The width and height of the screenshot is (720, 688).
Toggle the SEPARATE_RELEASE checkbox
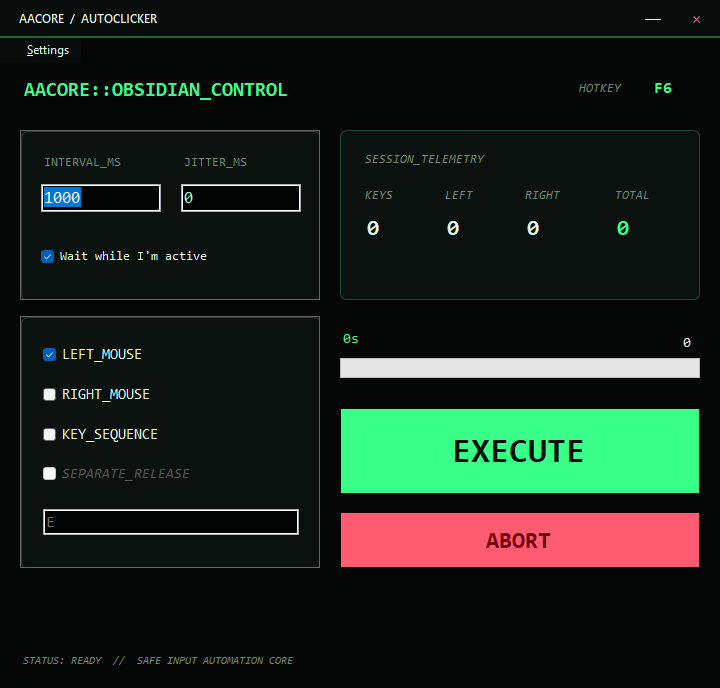(x=50, y=474)
